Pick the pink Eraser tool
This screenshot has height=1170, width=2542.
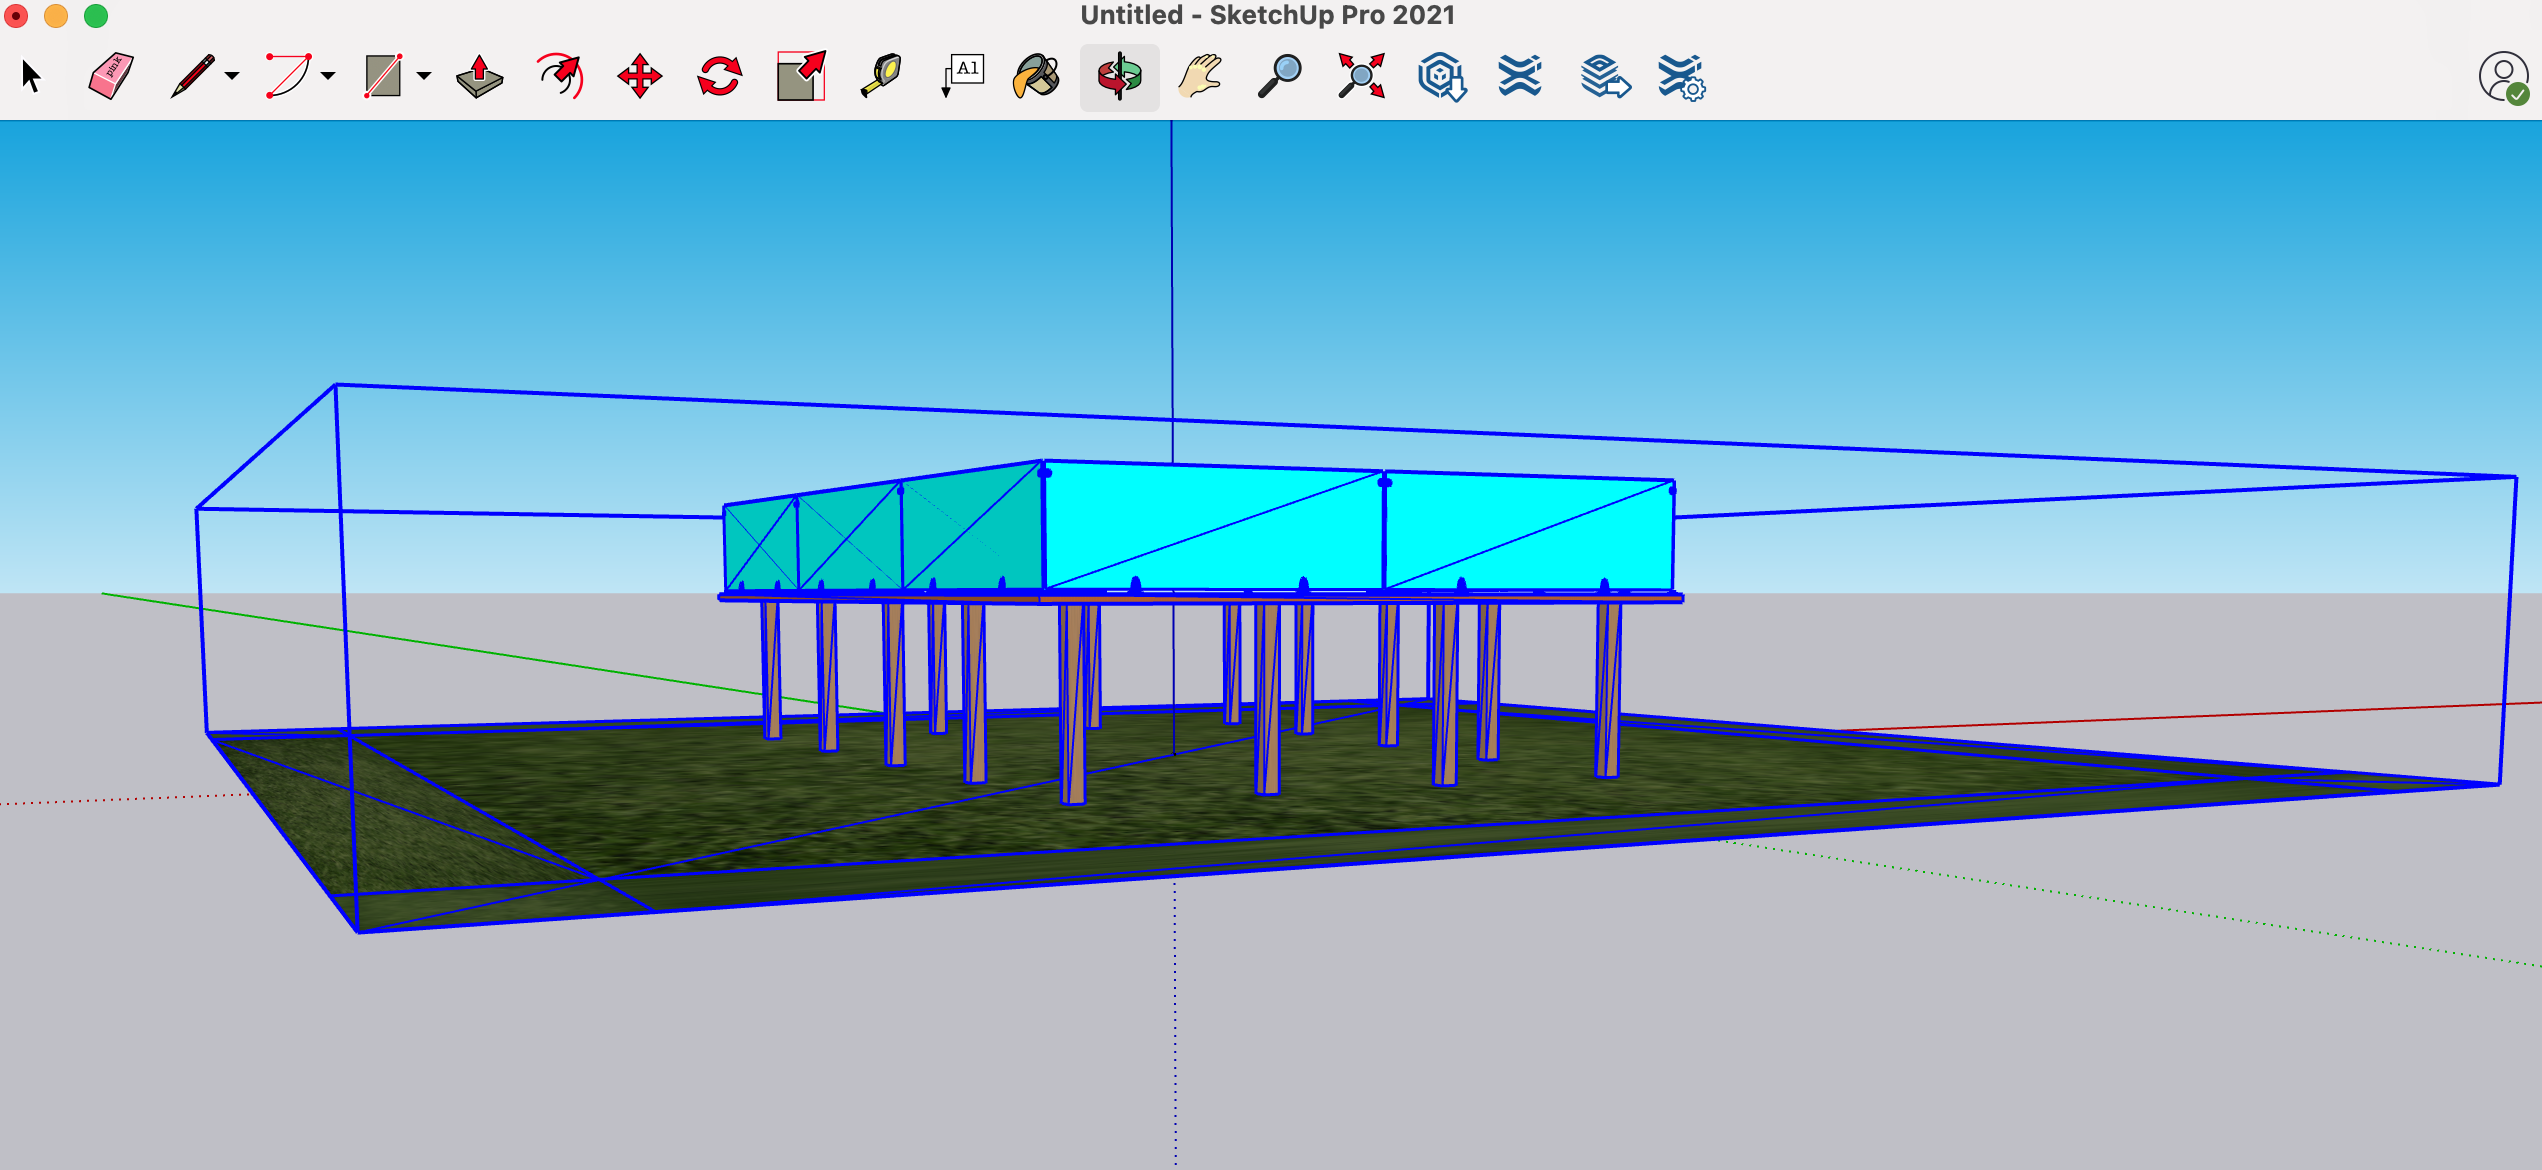click(111, 76)
